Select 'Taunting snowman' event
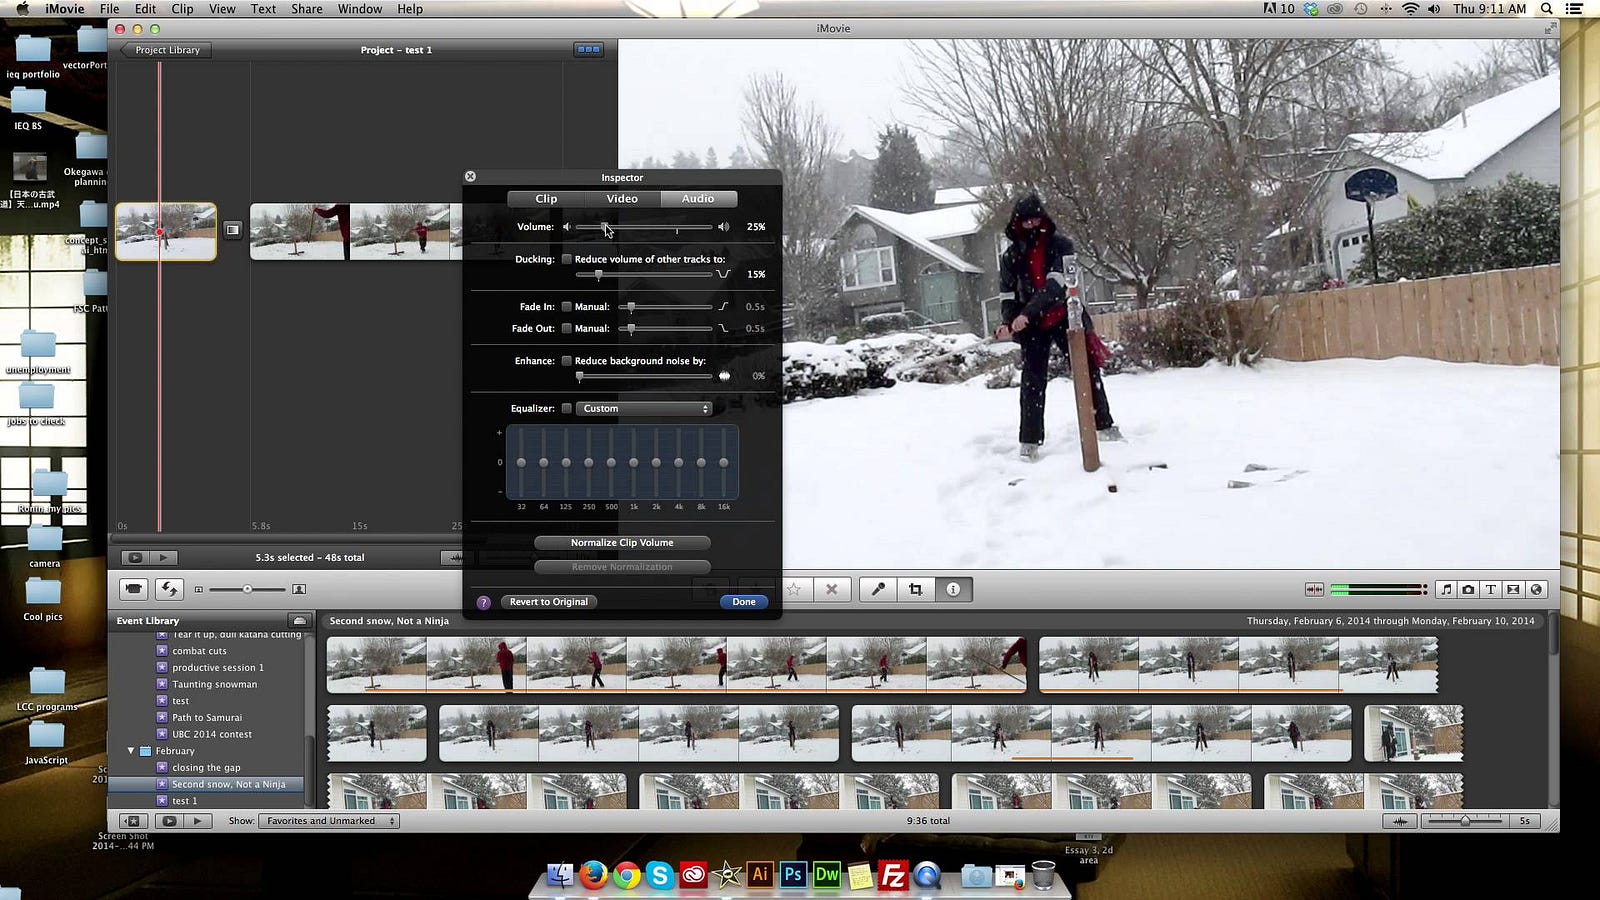Screen dimensions: 1600x900 214,685
